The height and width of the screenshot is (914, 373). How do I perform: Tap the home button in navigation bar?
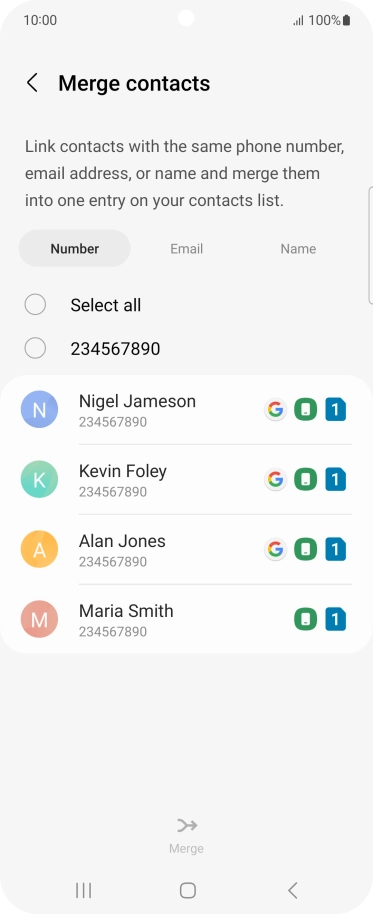tap(187, 890)
